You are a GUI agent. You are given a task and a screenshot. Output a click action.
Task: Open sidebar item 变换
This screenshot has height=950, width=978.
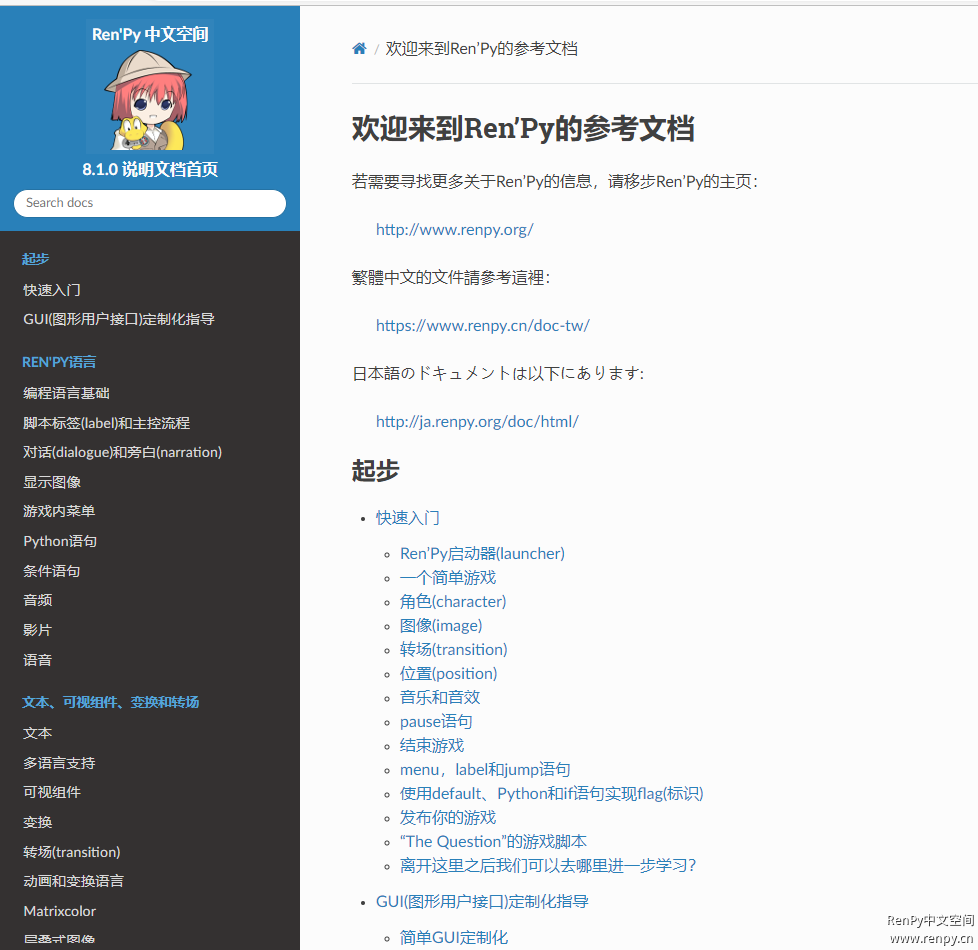click(x=37, y=822)
